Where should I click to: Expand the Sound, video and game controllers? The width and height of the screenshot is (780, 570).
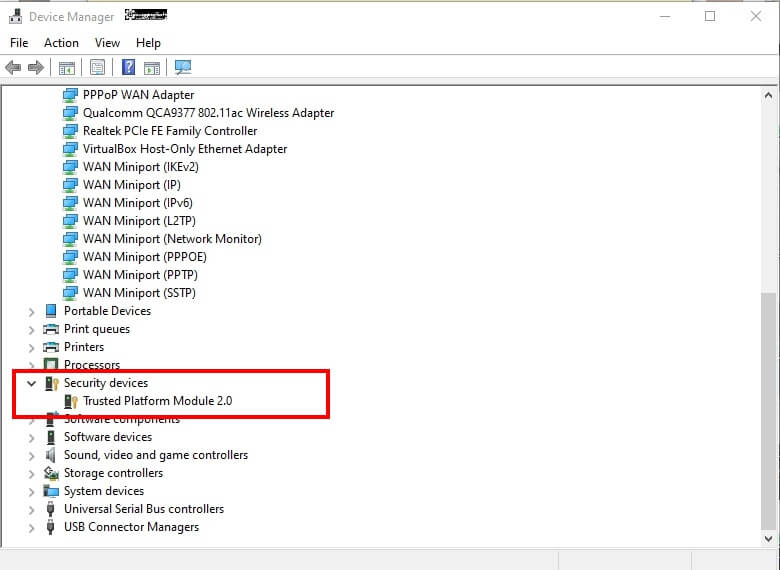32,455
